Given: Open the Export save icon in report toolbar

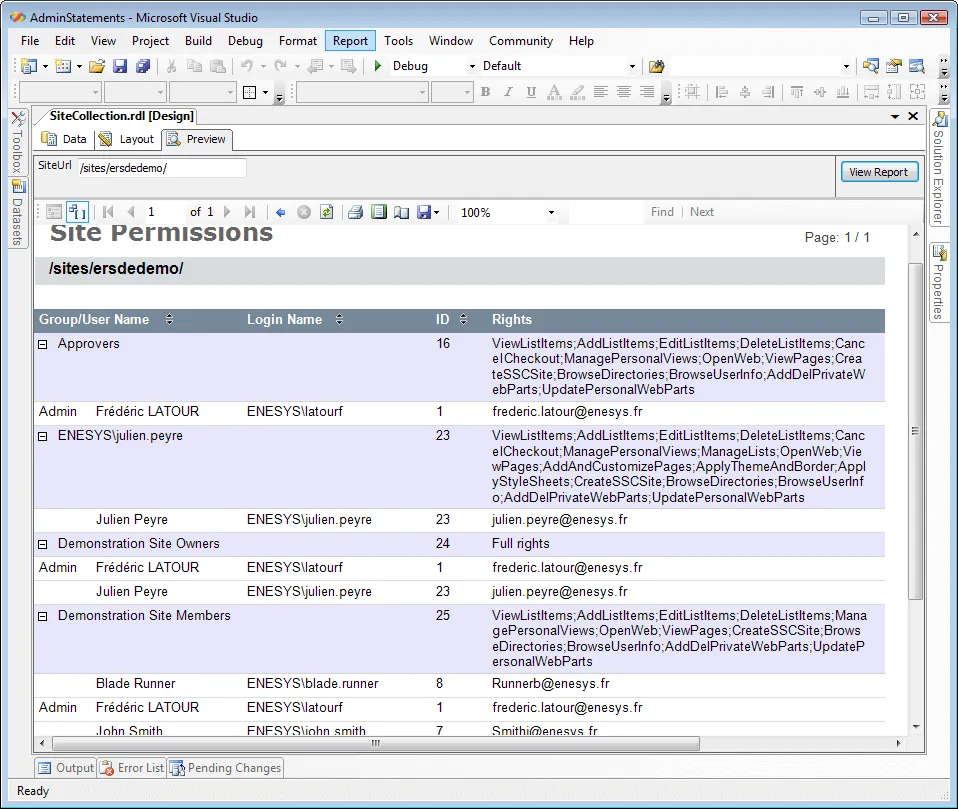Looking at the screenshot, I should pos(426,212).
